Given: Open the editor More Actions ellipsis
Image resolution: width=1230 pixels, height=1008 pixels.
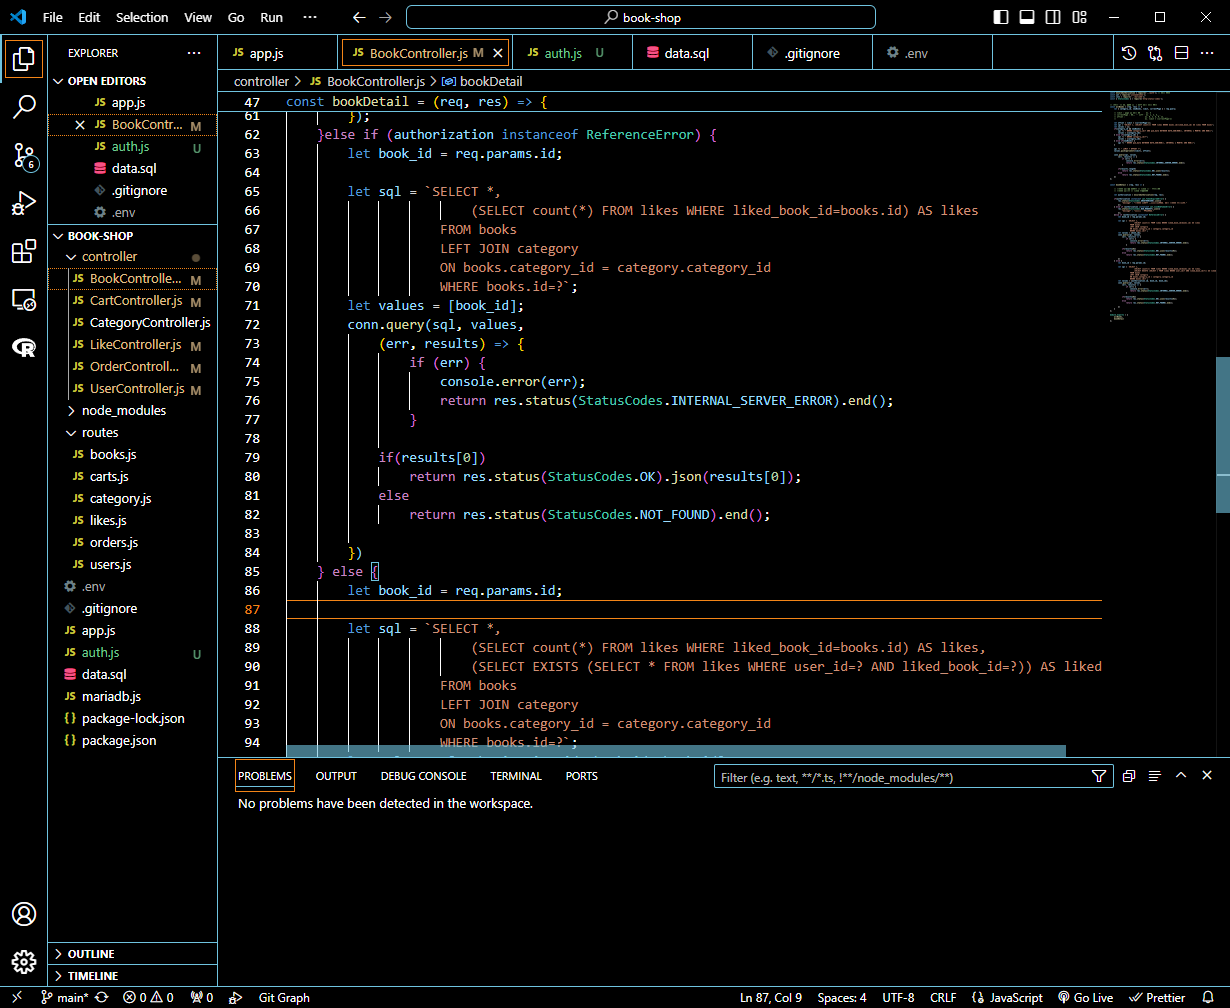Looking at the screenshot, I should [x=1207, y=53].
